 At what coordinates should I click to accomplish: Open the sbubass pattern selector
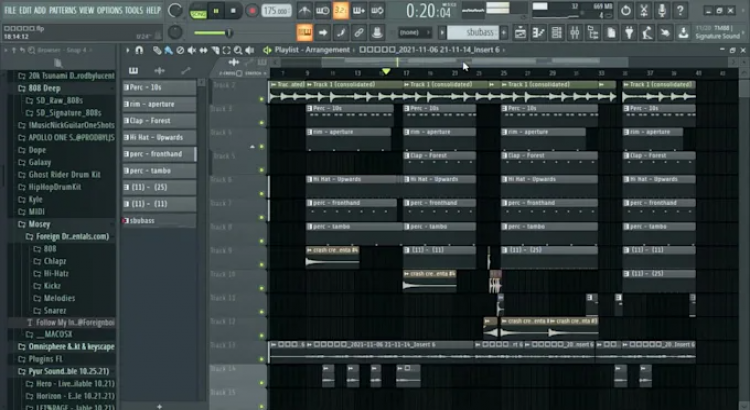[x=474, y=33]
